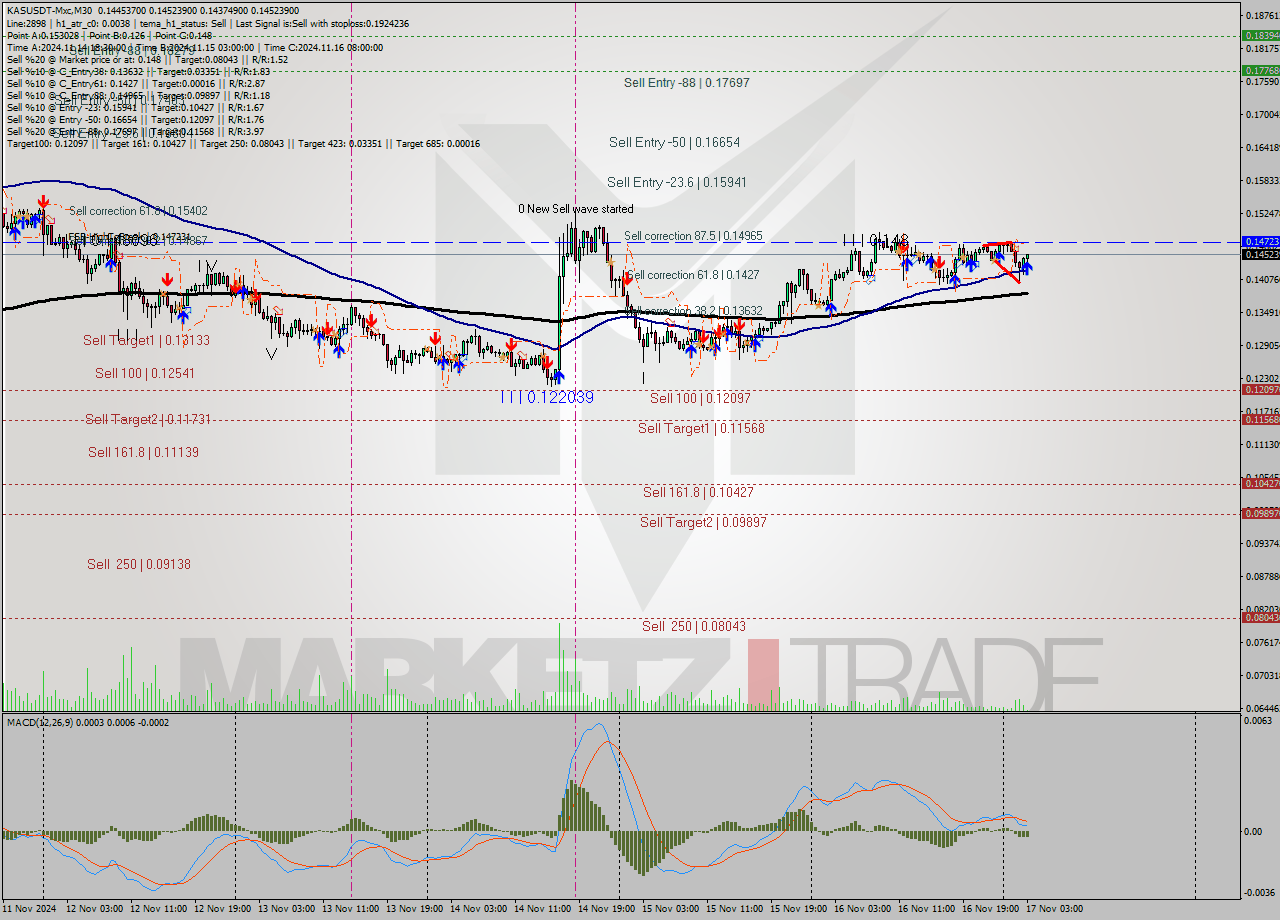
Task: Click the green 0.17768 price axis tag
Action: [1260, 70]
